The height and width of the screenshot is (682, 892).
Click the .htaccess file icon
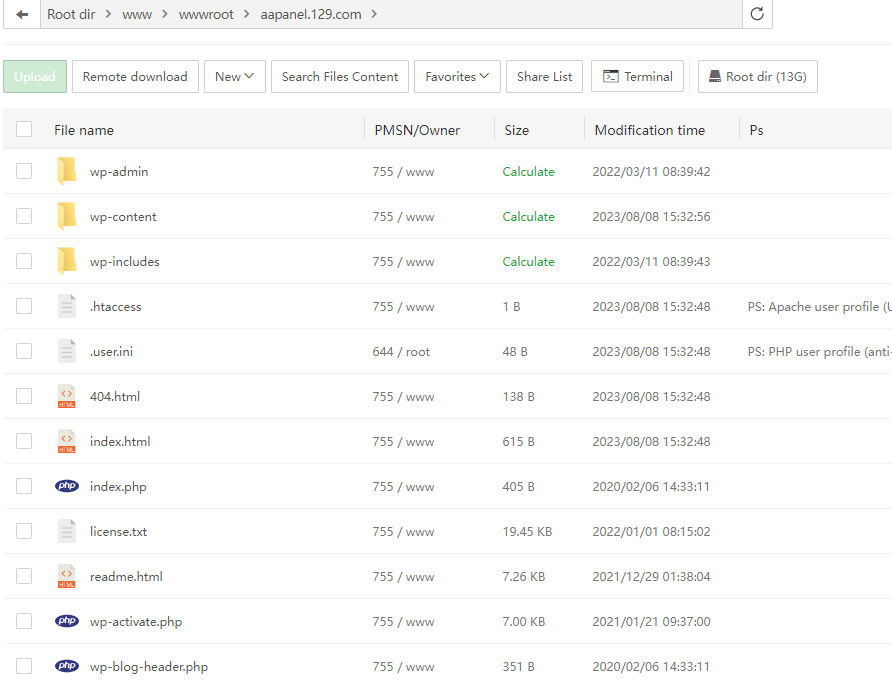pos(67,306)
